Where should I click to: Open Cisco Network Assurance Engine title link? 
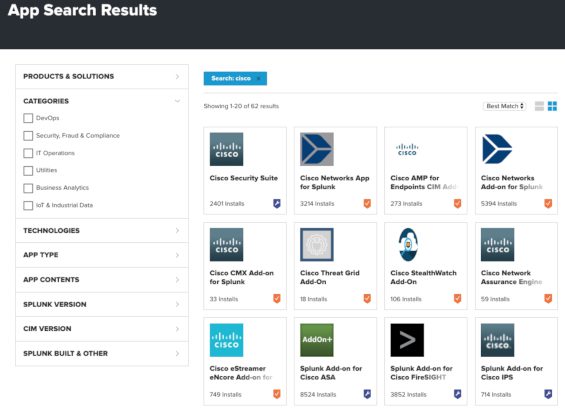click(511, 277)
